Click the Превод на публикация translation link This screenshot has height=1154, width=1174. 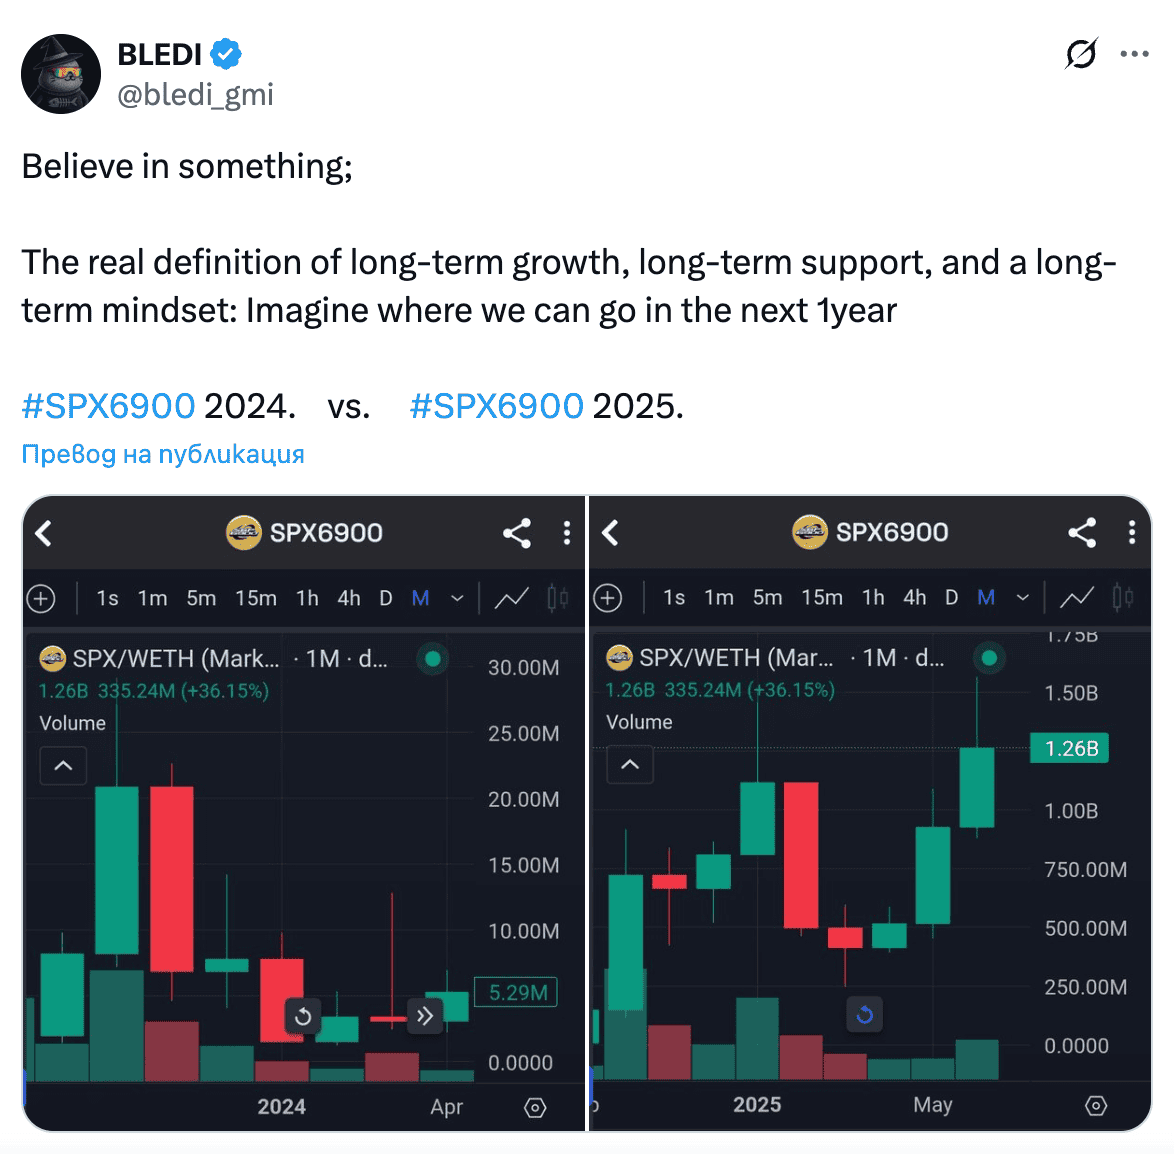(x=162, y=454)
